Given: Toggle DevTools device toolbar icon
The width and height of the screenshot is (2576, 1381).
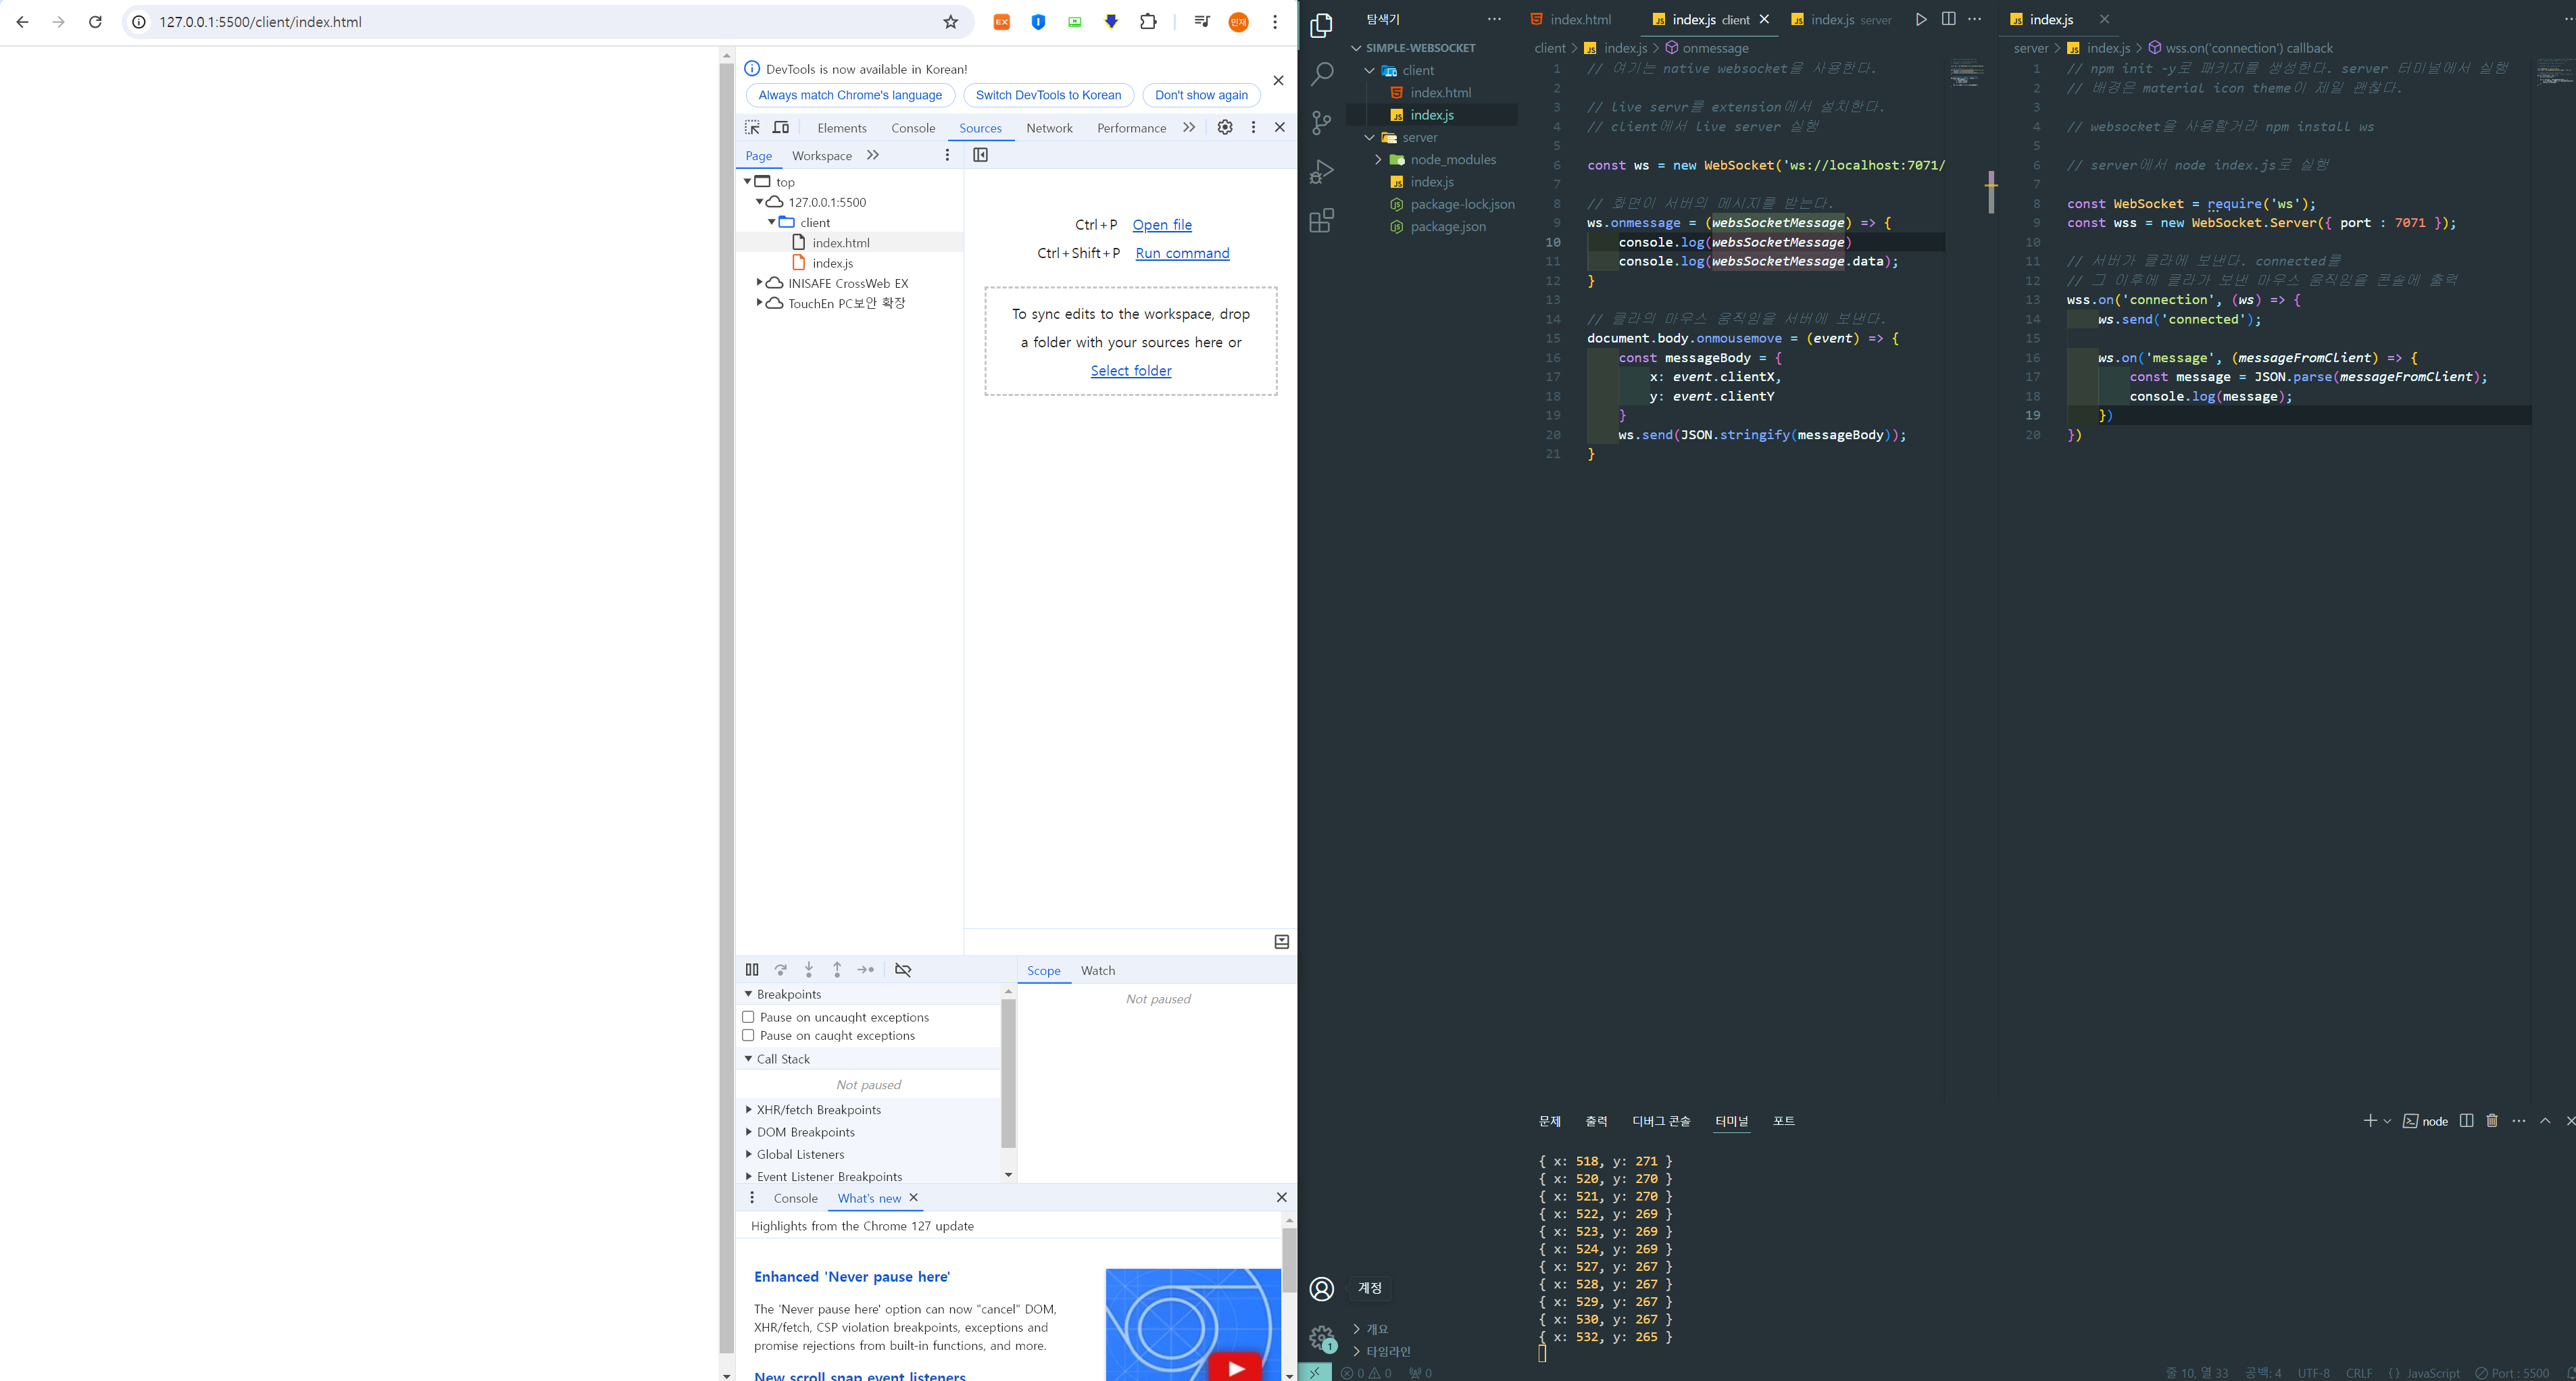Looking at the screenshot, I should [781, 127].
